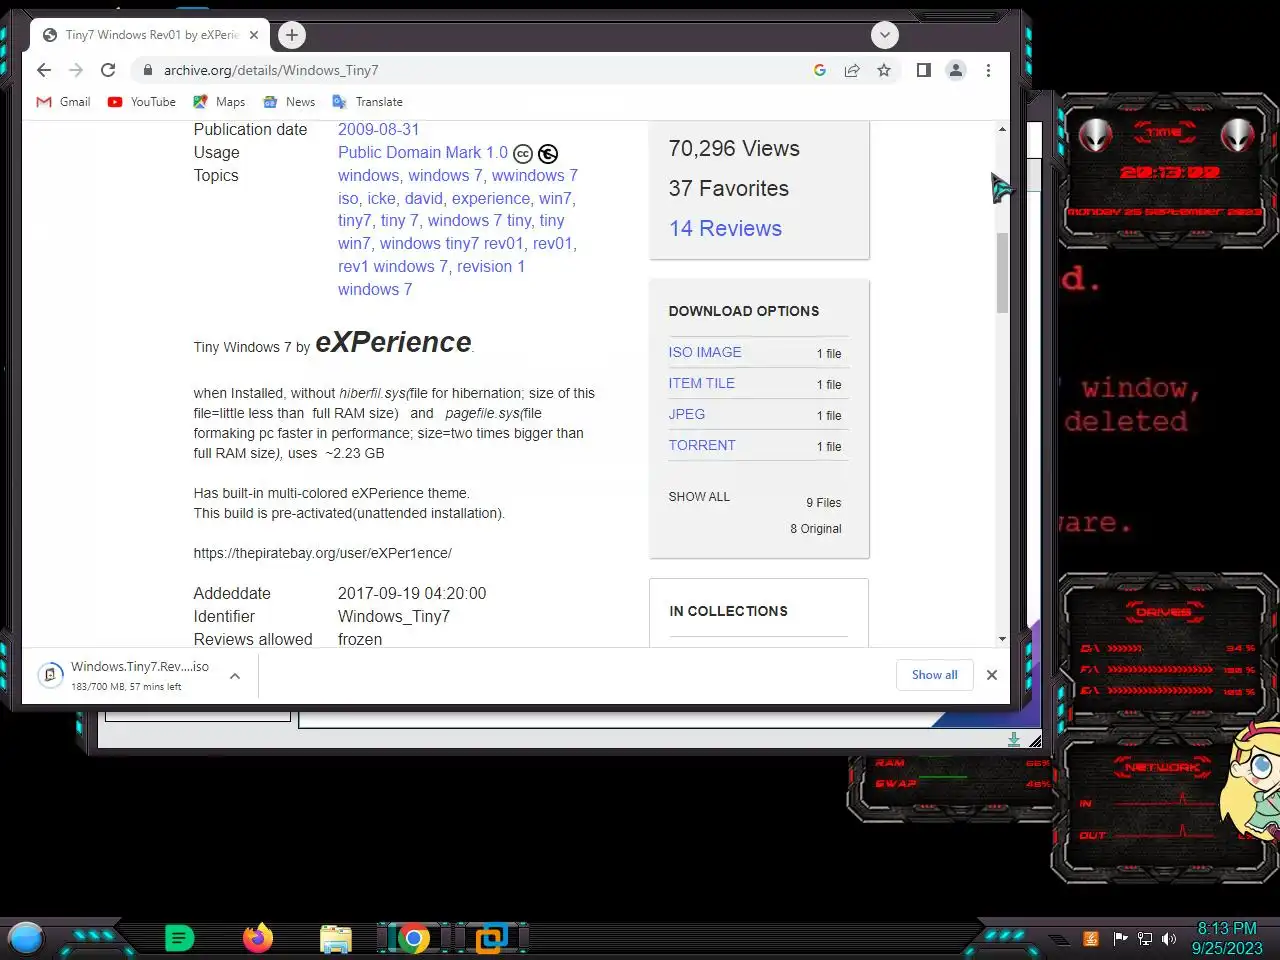Click the '70,296 Views' text
The width and height of the screenshot is (1280, 960).
[x=734, y=148]
